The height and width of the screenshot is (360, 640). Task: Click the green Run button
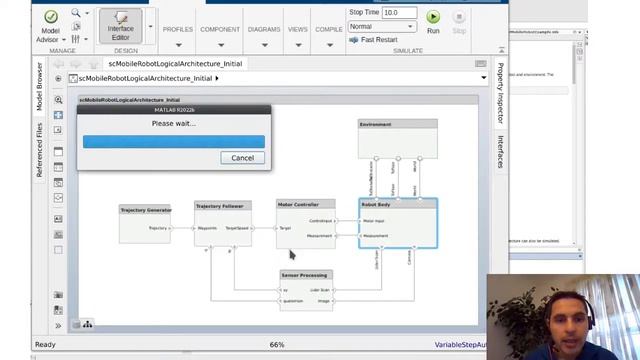[433, 17]
